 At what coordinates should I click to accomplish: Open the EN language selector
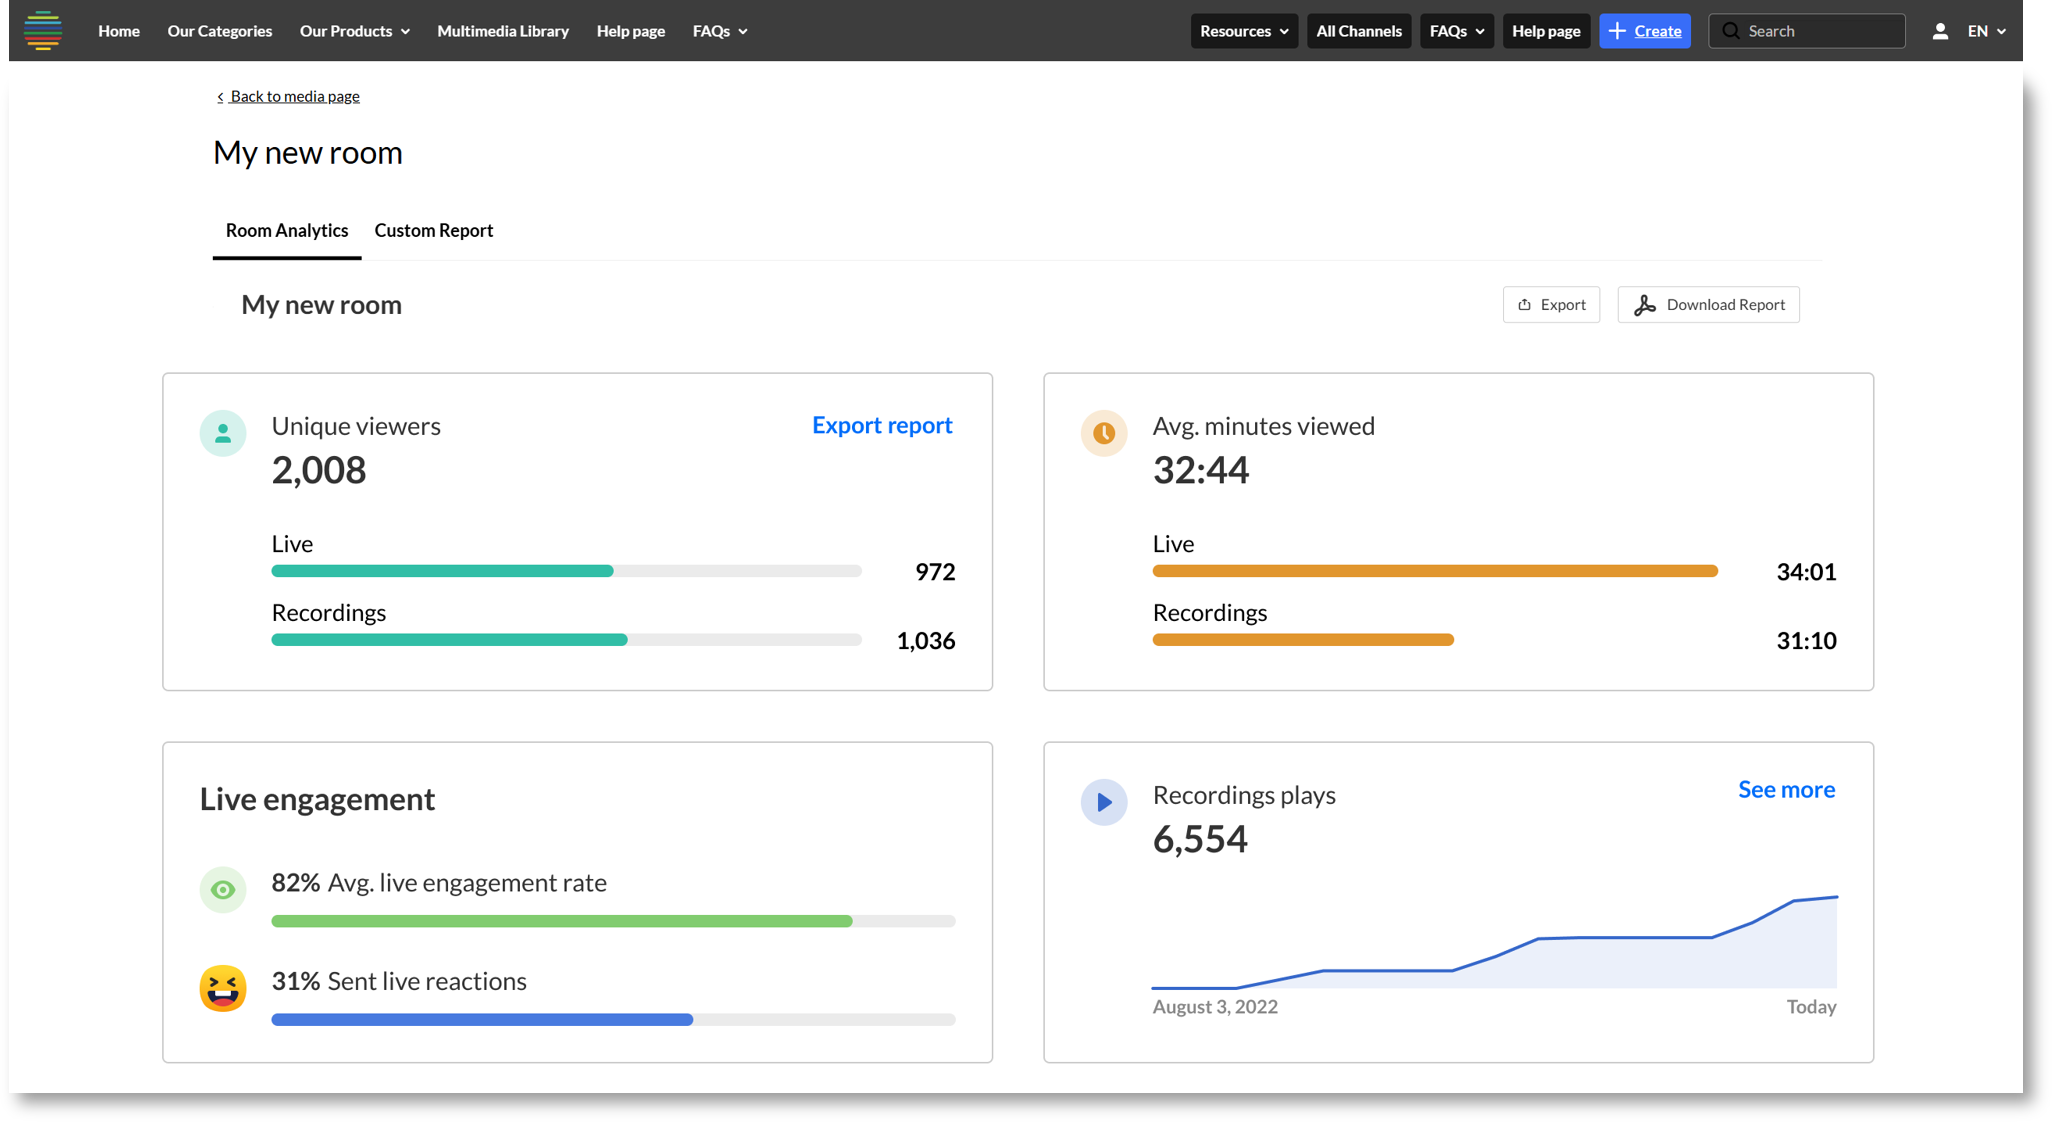(1986, 31)
